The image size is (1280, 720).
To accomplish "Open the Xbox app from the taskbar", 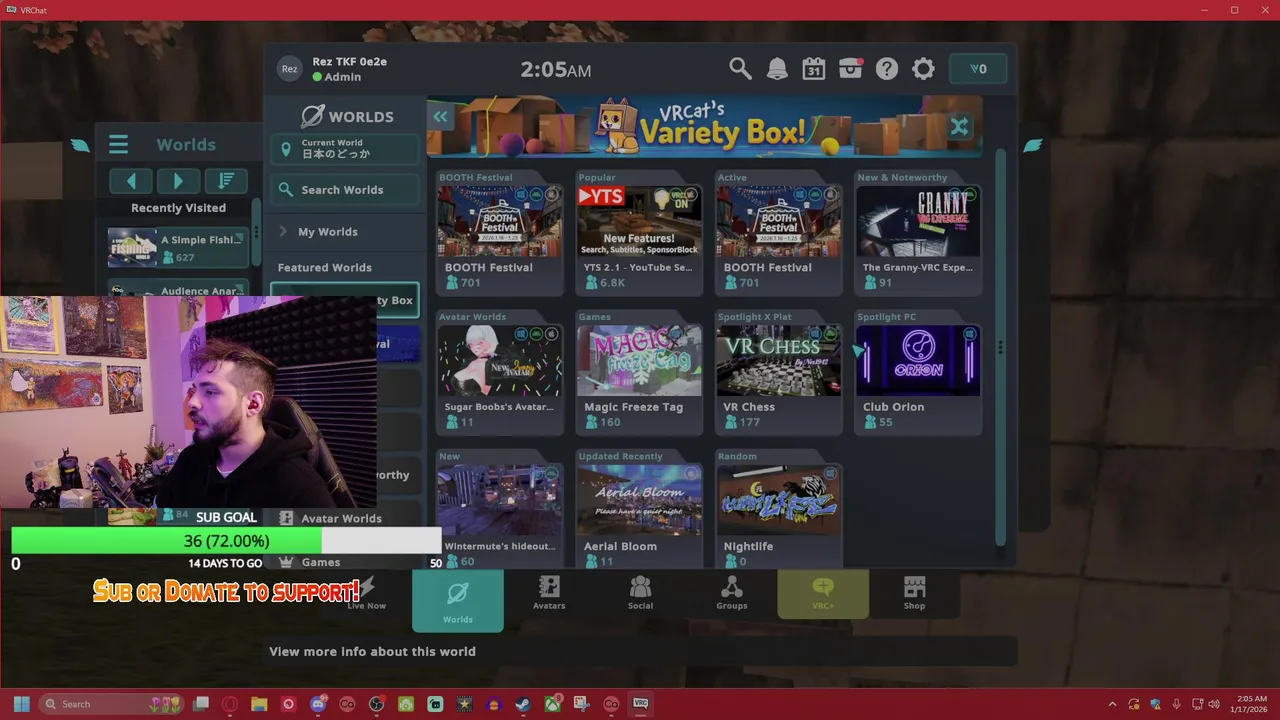I will 552,704.
